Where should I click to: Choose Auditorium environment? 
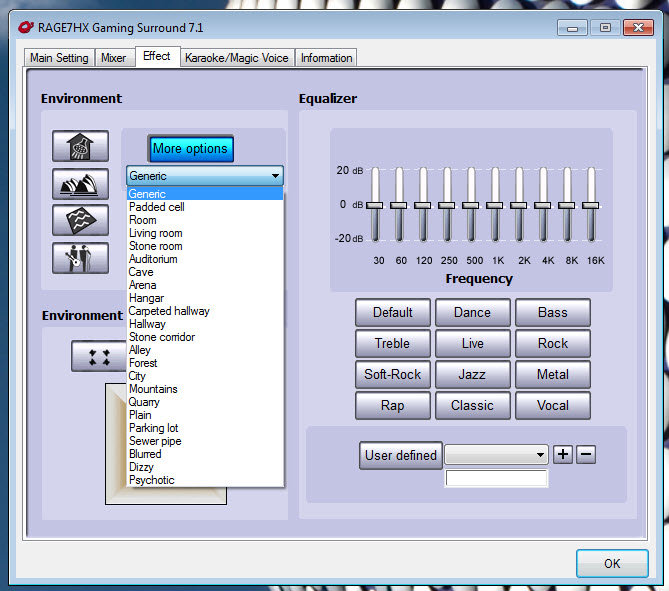[x=205, y=259]
